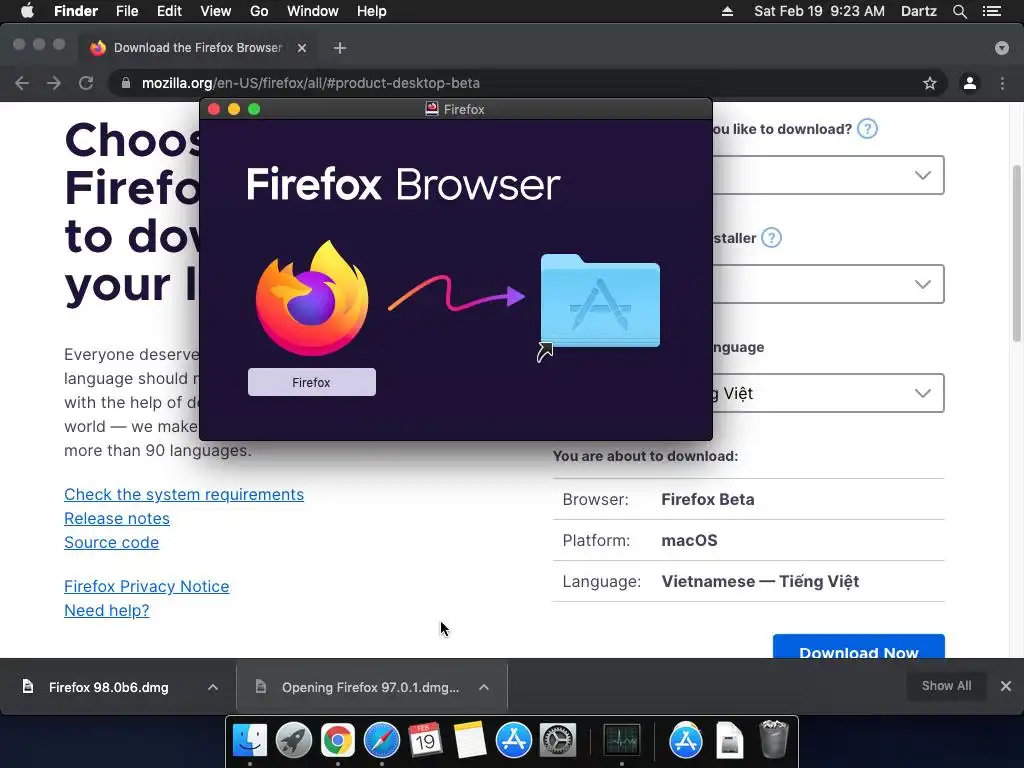Click the eject icon in menu bar
Image resolution: width=1024 pixels, height=768 pixels.
(x=727, y=11)
